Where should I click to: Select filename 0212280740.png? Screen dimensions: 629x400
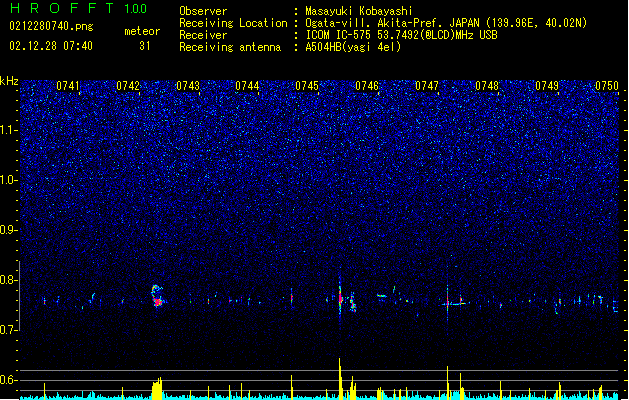pos(51,26)
